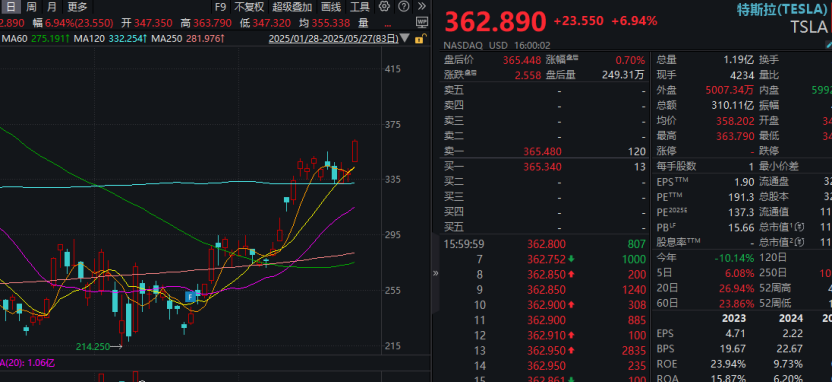Image resolution: width=832 pixels, height=382 pixels.
Task: Click the ROE 2023 value 23.94%
Action: [x=728, y=364]
